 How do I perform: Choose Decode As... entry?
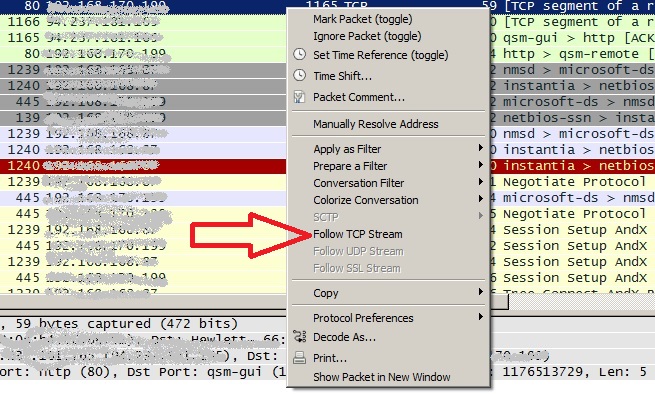tap(344, 337)
